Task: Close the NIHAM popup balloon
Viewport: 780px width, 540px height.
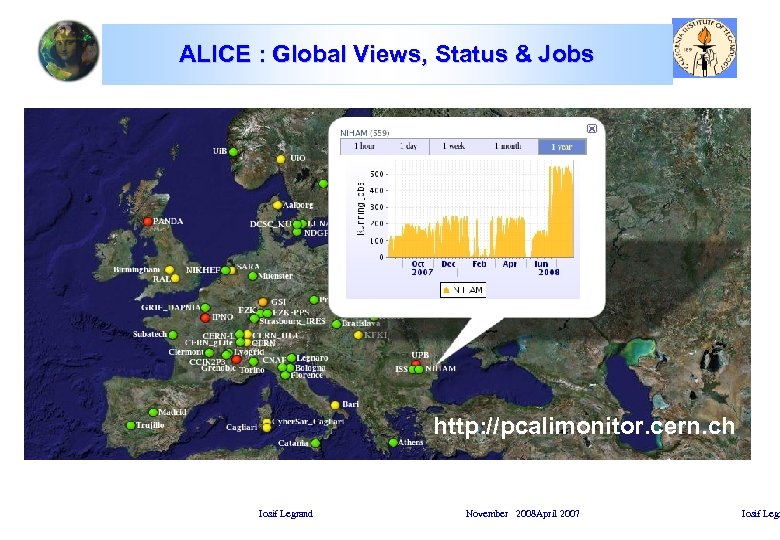Action: 592,129
